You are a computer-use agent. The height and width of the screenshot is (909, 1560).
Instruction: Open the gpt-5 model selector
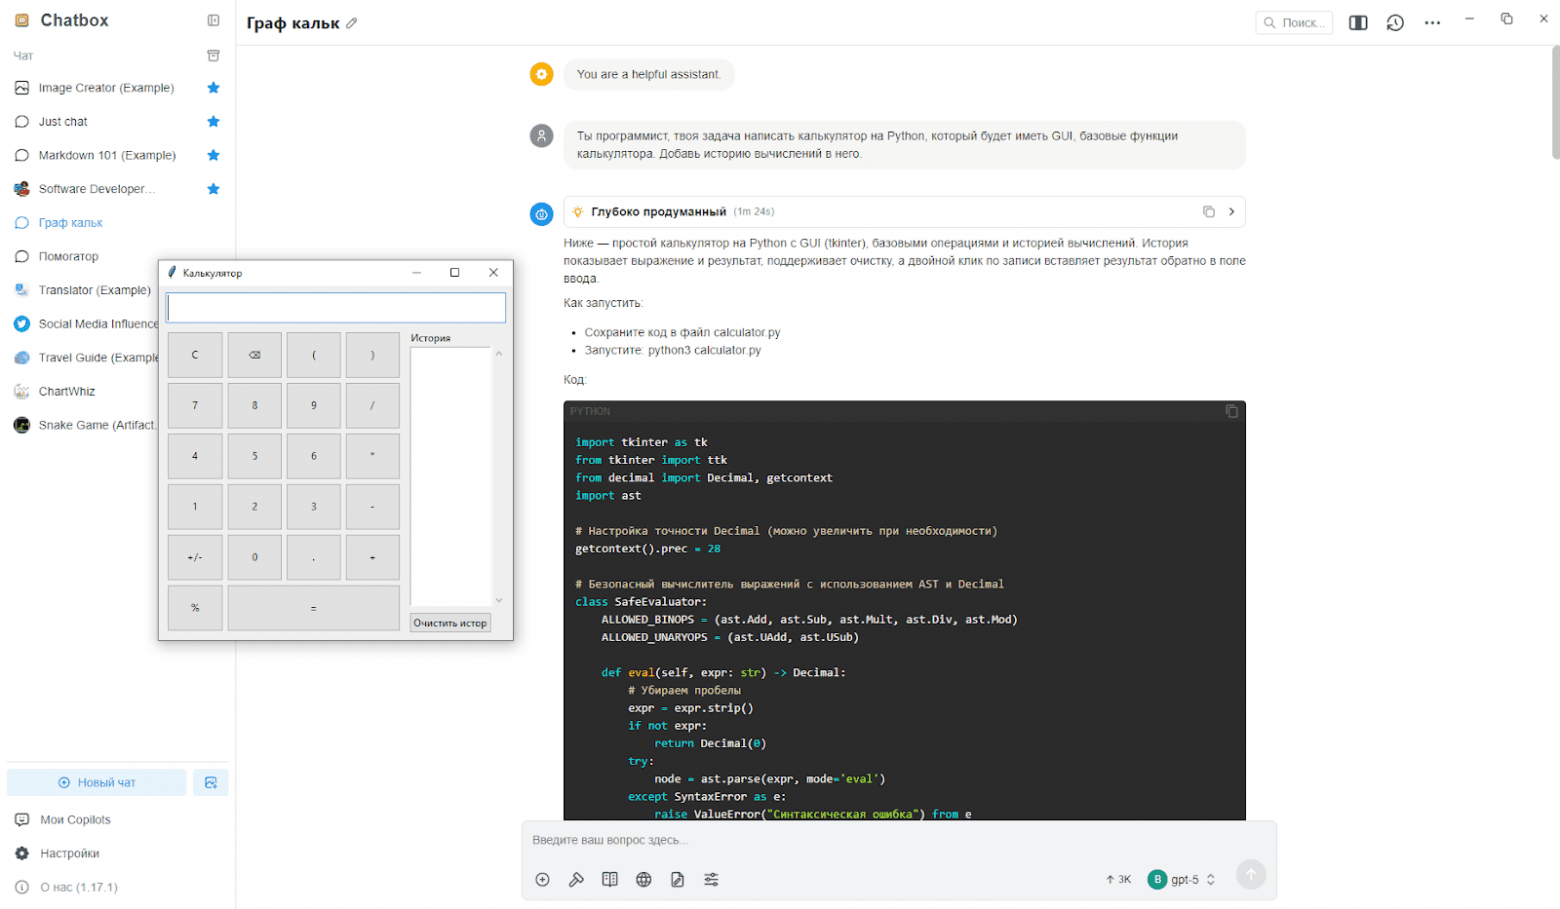tap(1184, 879)
